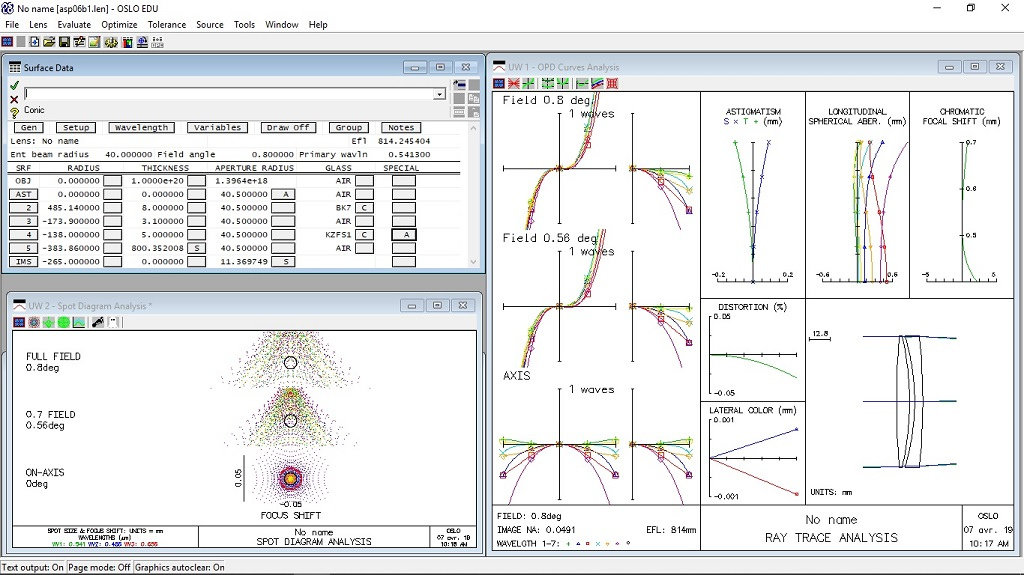Image resolution: width=1024 pixels, height=575 pixels.
Task: Click the globe icon in main toolbar
Action: point(142,42)
